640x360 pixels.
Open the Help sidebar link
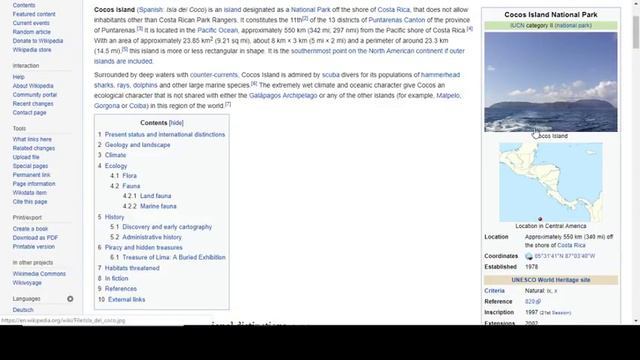pos(18,77)
